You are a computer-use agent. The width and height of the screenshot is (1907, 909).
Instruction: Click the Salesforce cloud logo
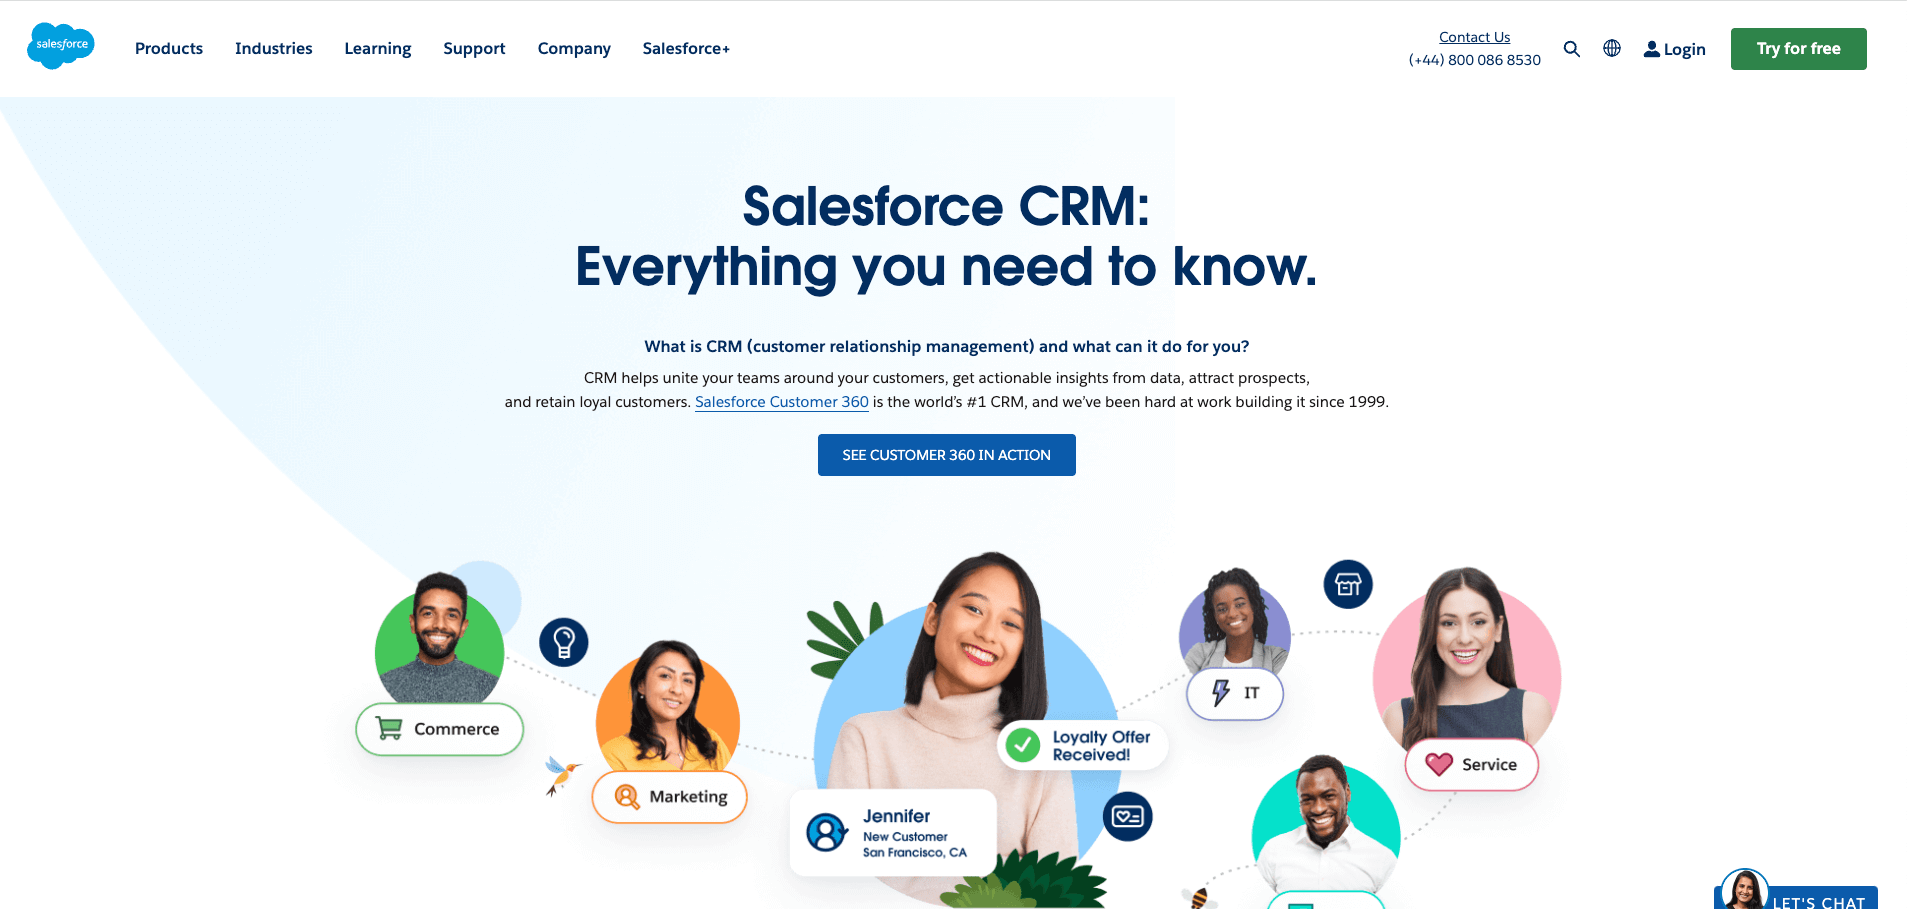point(61,46)
